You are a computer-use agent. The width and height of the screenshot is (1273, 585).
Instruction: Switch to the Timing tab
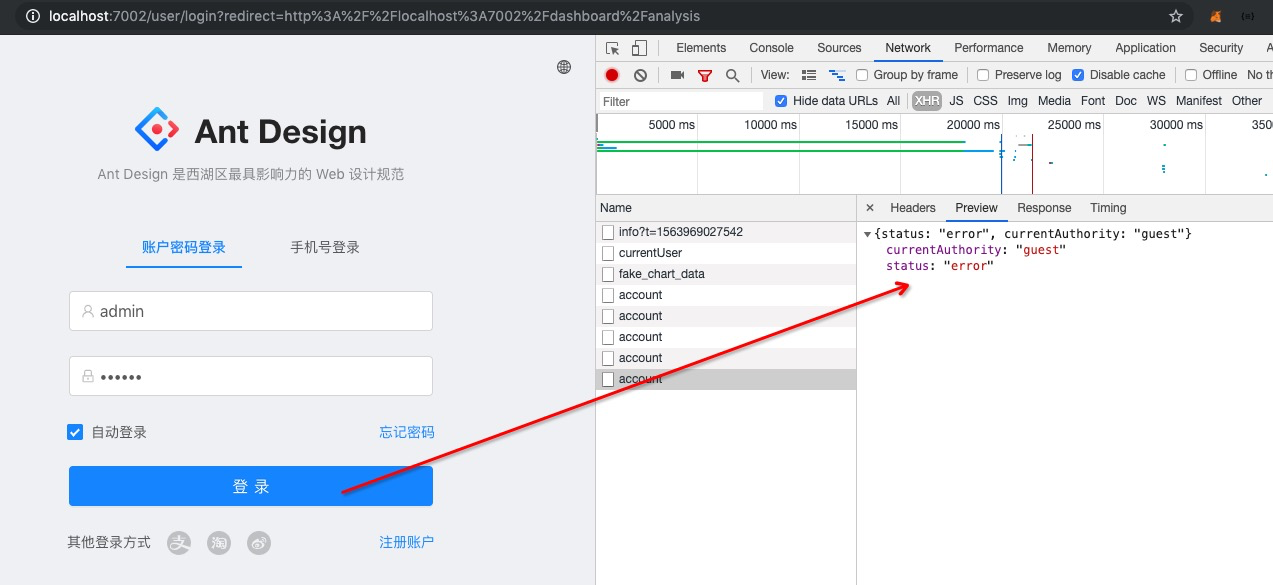click(x=1108, y=208)
